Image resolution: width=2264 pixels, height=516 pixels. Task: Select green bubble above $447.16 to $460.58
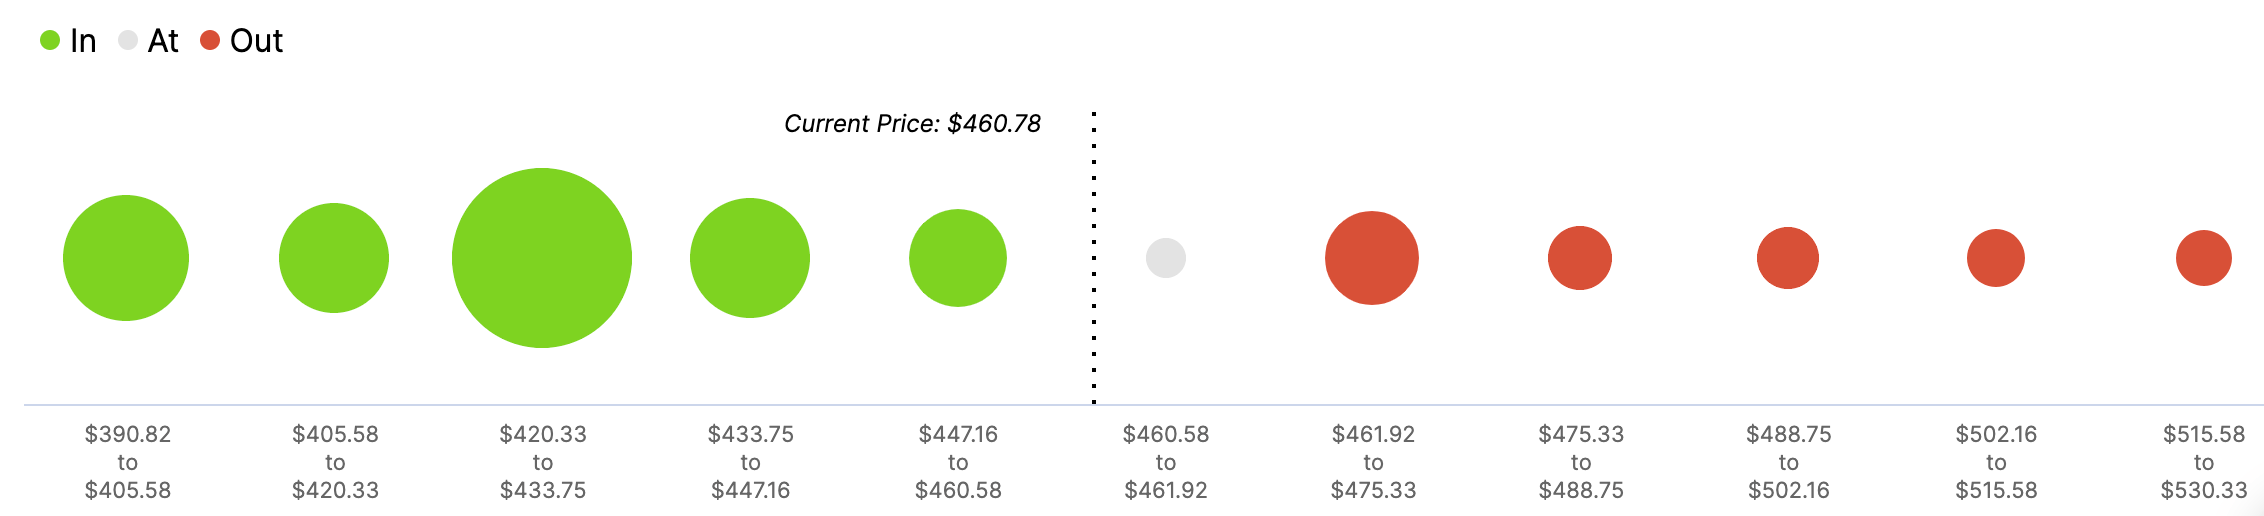958,258
